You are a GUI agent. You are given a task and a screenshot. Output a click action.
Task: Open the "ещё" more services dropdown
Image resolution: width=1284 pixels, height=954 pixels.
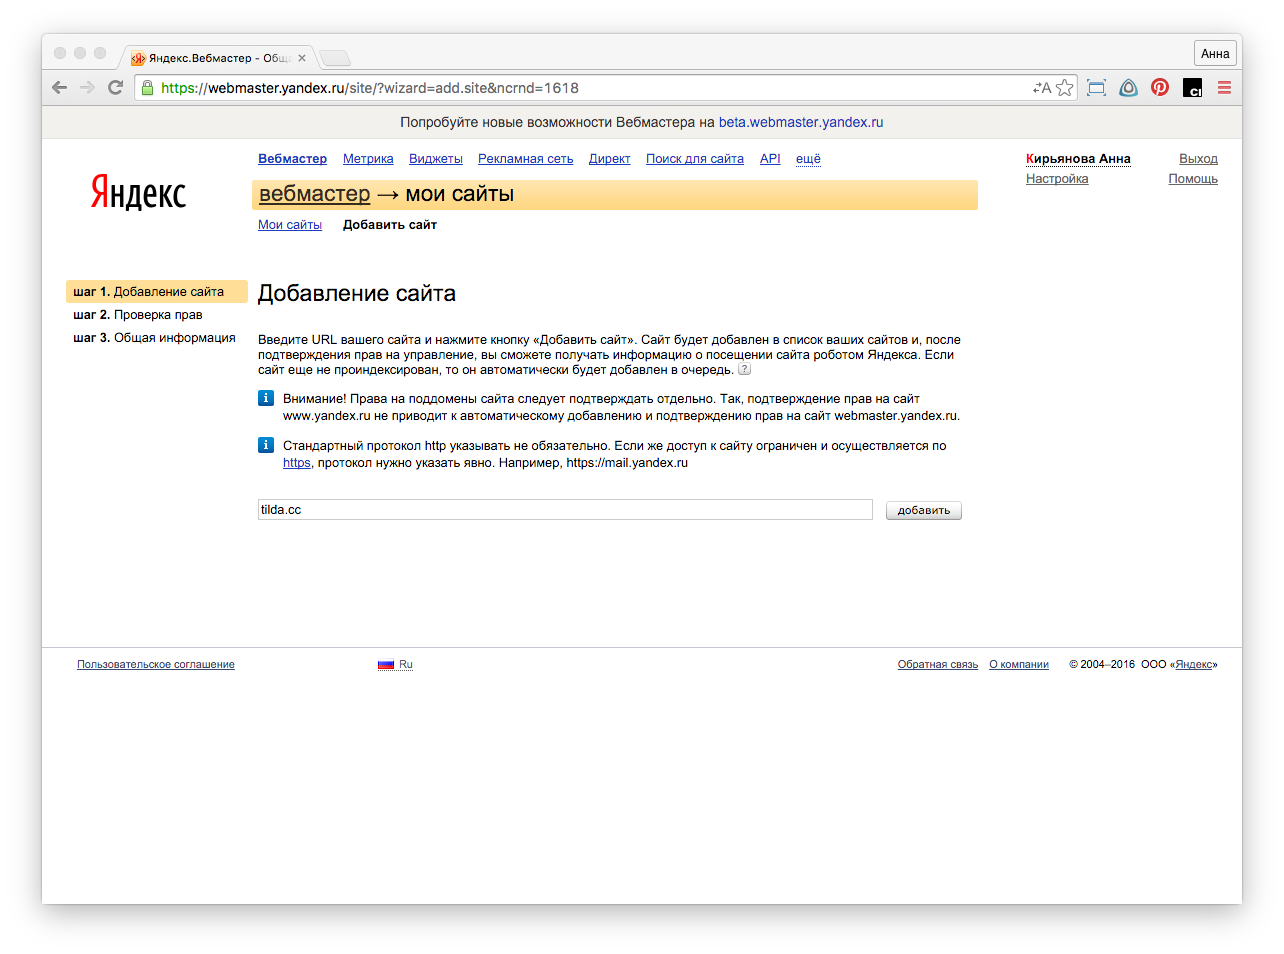pos(808,159)
